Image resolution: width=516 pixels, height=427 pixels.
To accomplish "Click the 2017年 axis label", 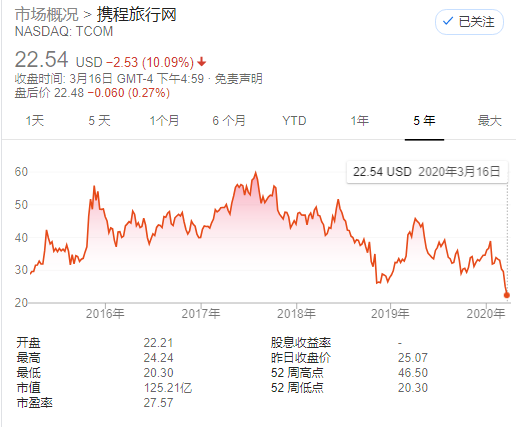I will 201,314.
